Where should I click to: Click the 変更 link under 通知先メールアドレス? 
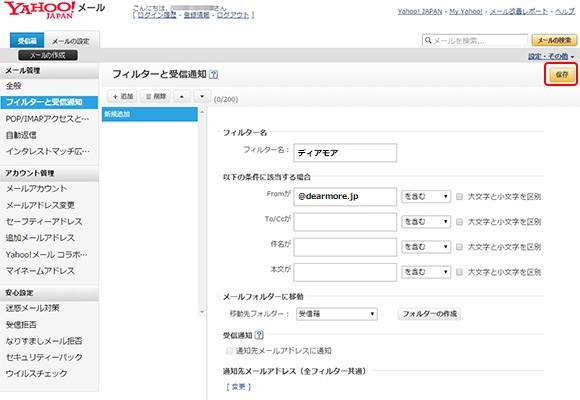pos(239,387)
